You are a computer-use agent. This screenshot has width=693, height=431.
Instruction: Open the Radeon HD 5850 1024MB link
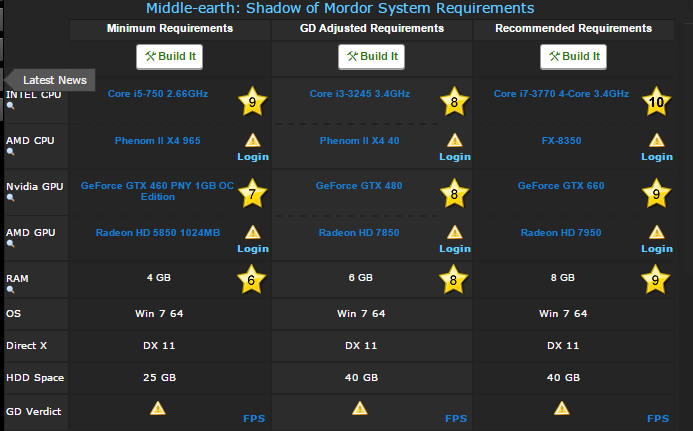click(158, 233)
